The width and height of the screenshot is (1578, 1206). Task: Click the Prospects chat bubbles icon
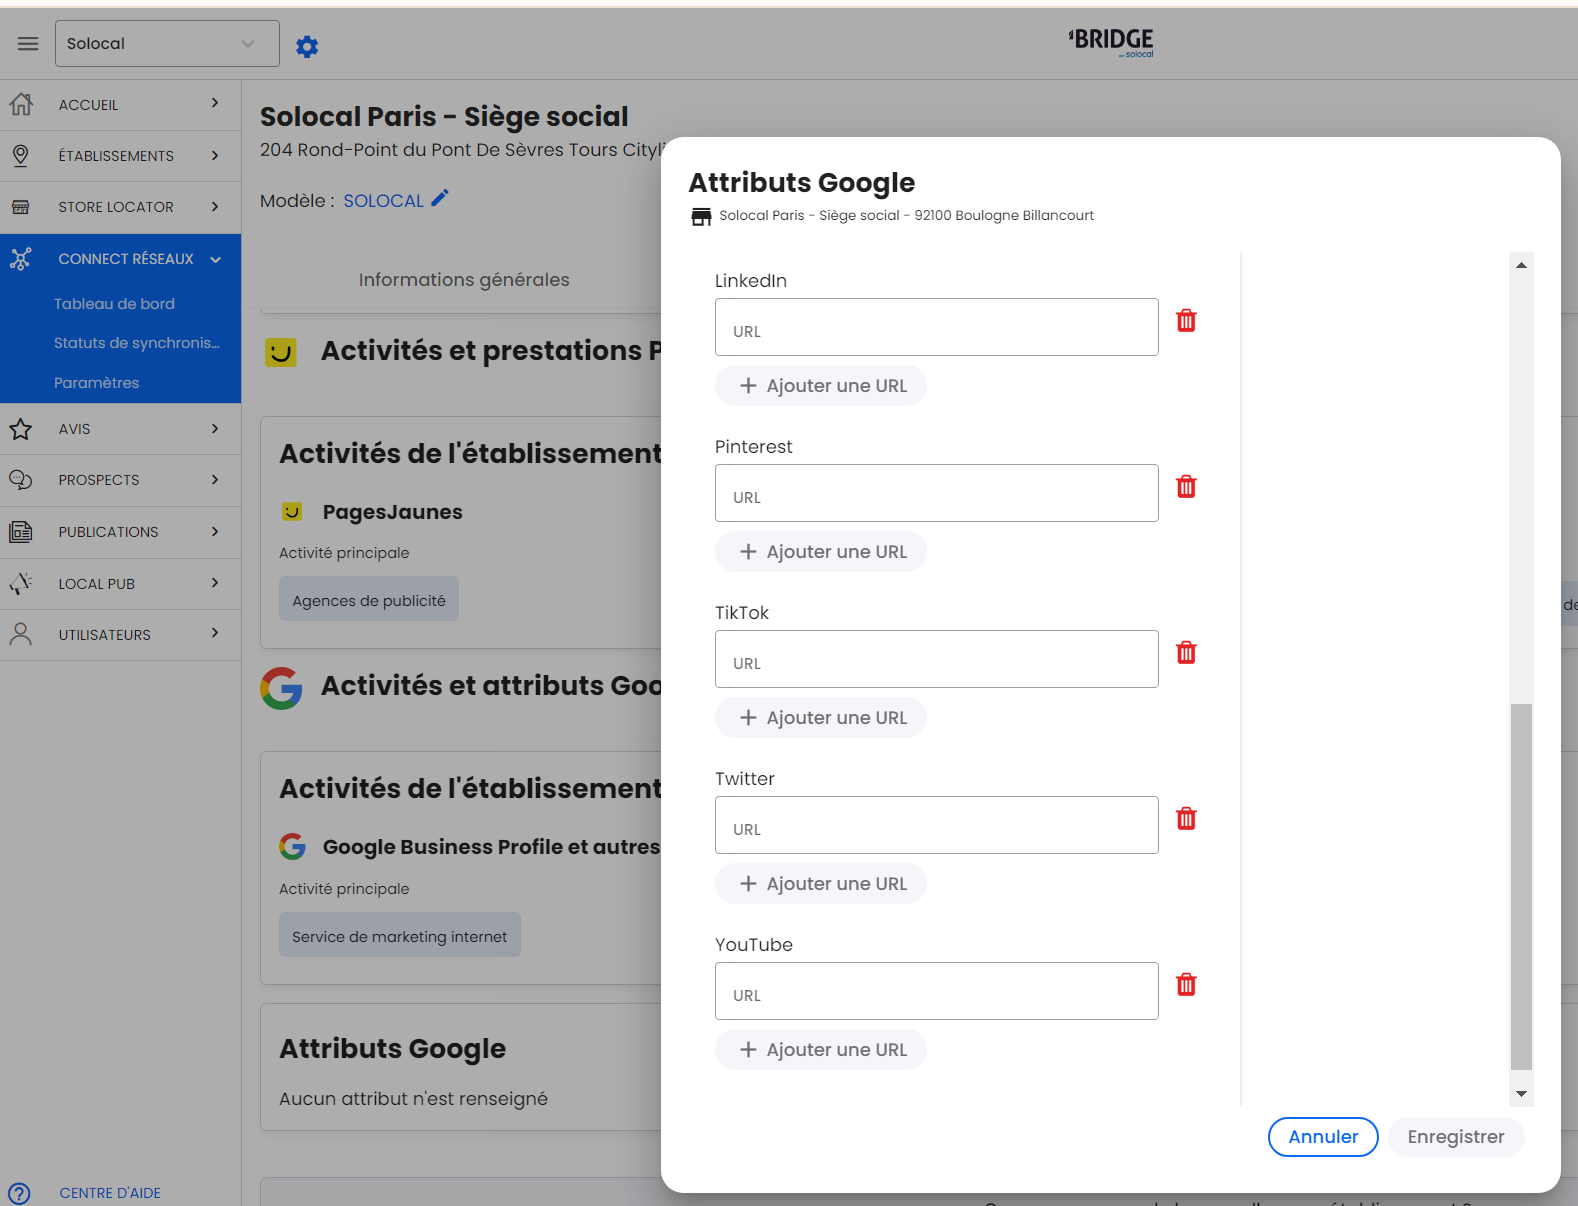[x=20, y=480]
